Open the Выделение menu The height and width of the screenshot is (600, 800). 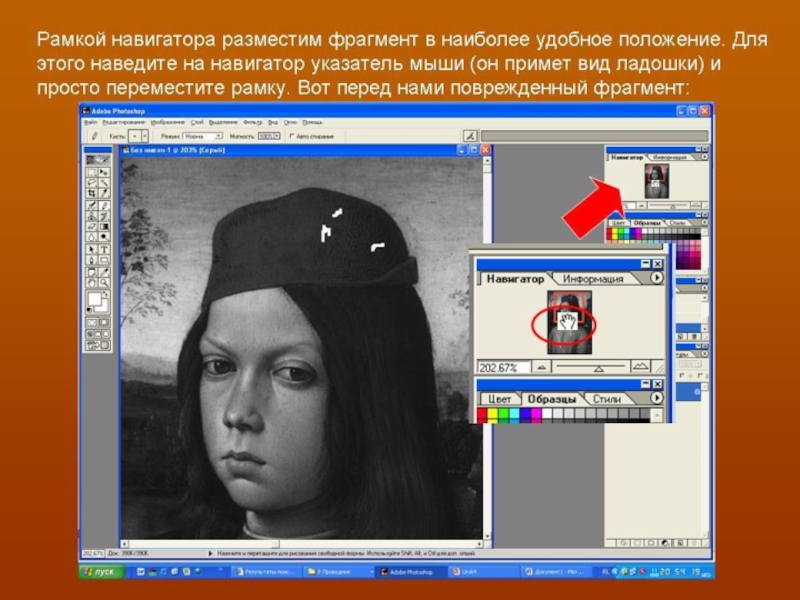[x=223, y=122]
